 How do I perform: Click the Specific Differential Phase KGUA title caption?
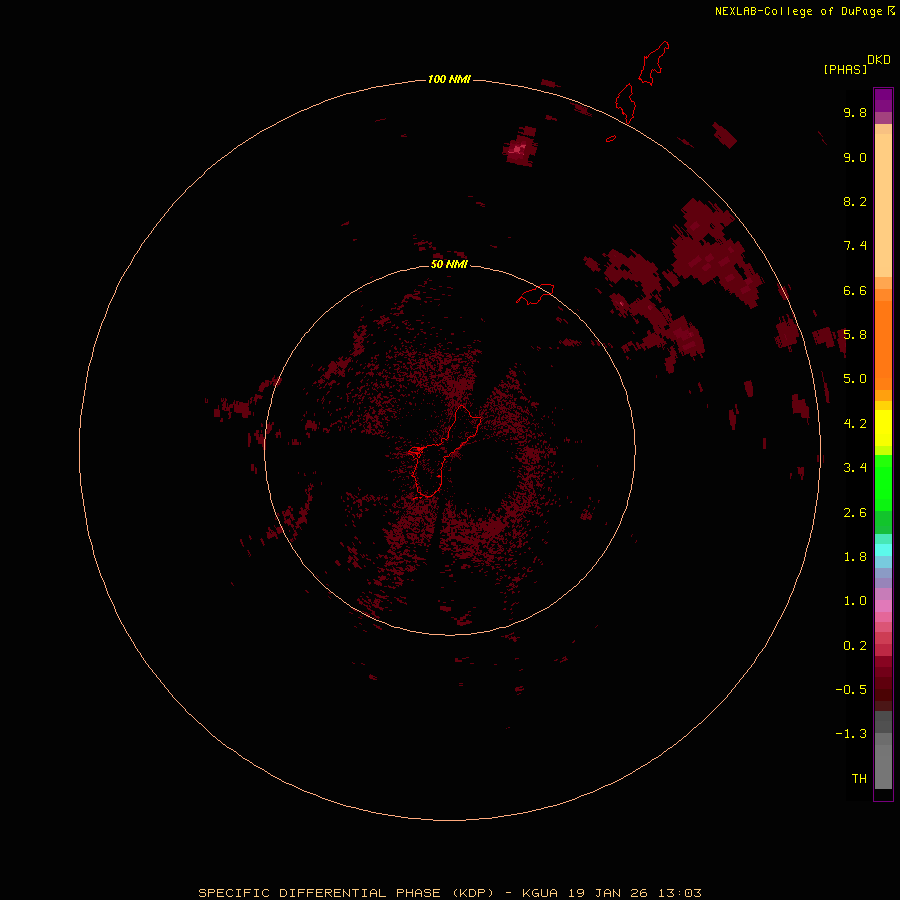[x=450, y=893]
